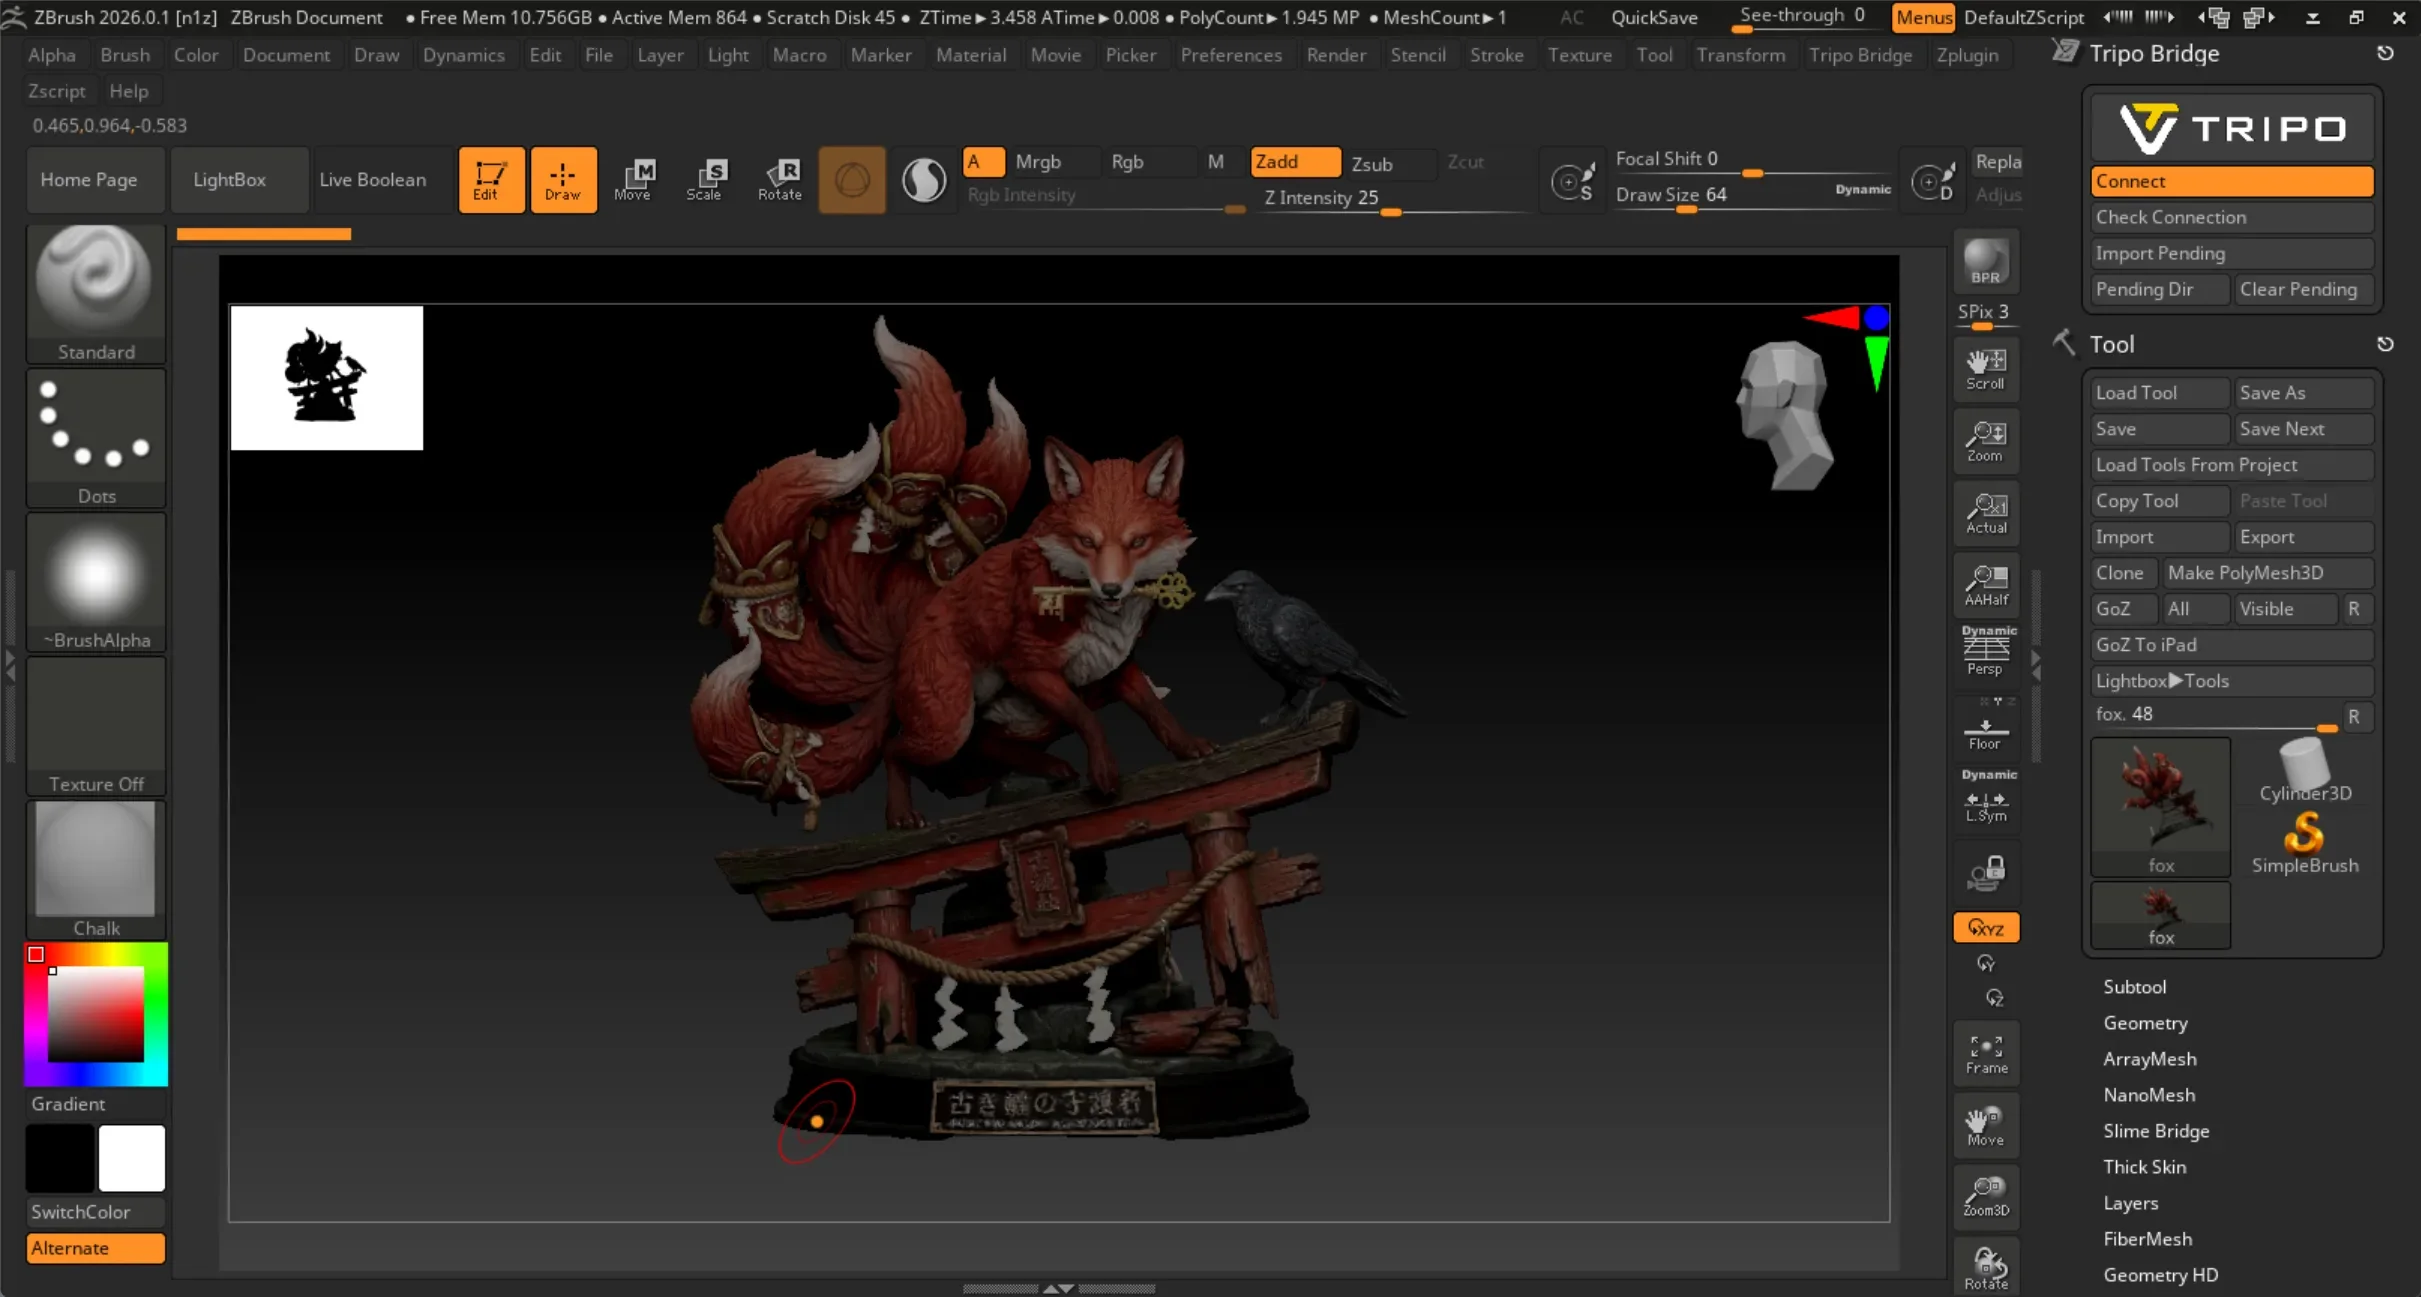Click the Move view icon in right shelf

(x=1986, y=1126)
